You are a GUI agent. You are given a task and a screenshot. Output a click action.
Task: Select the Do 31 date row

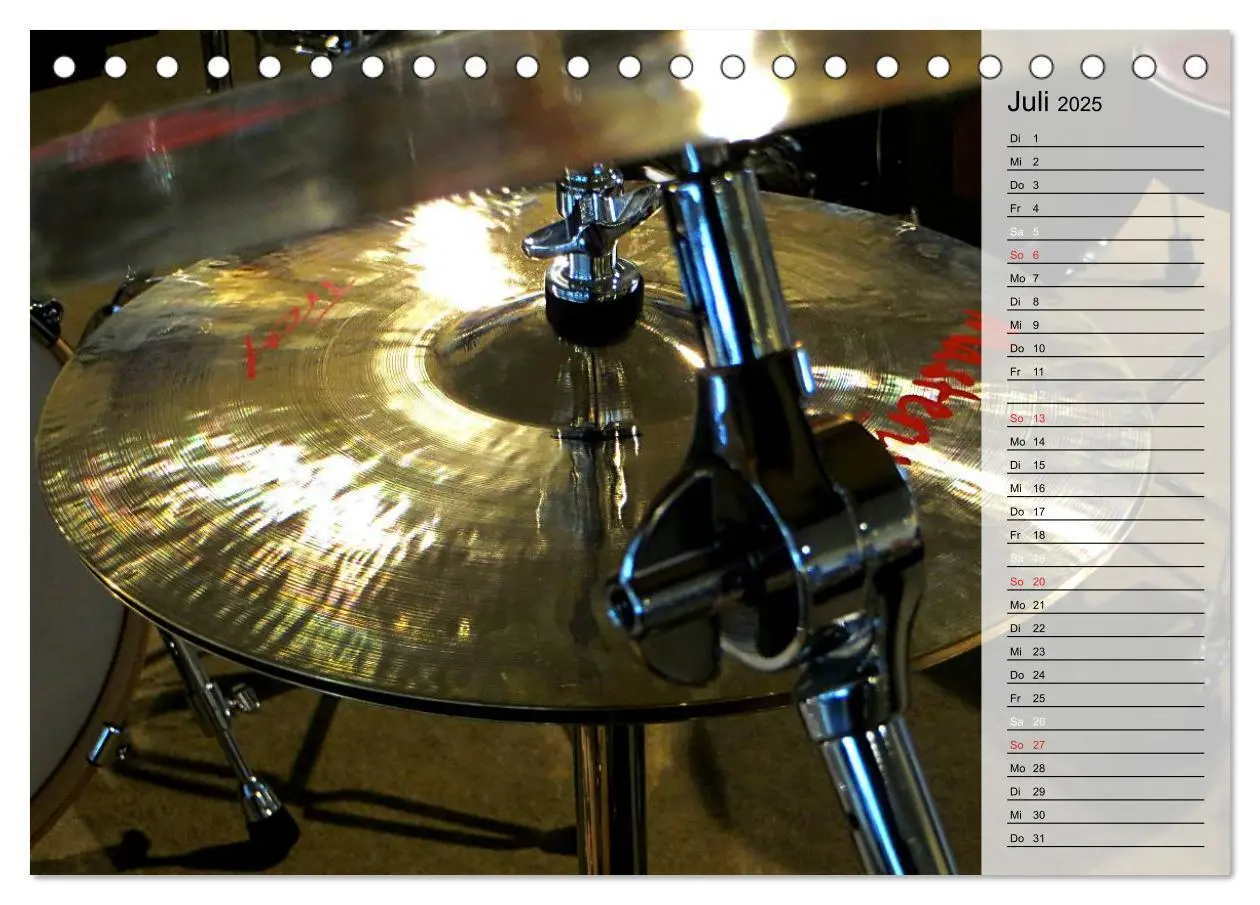[x=1105, y=838]
